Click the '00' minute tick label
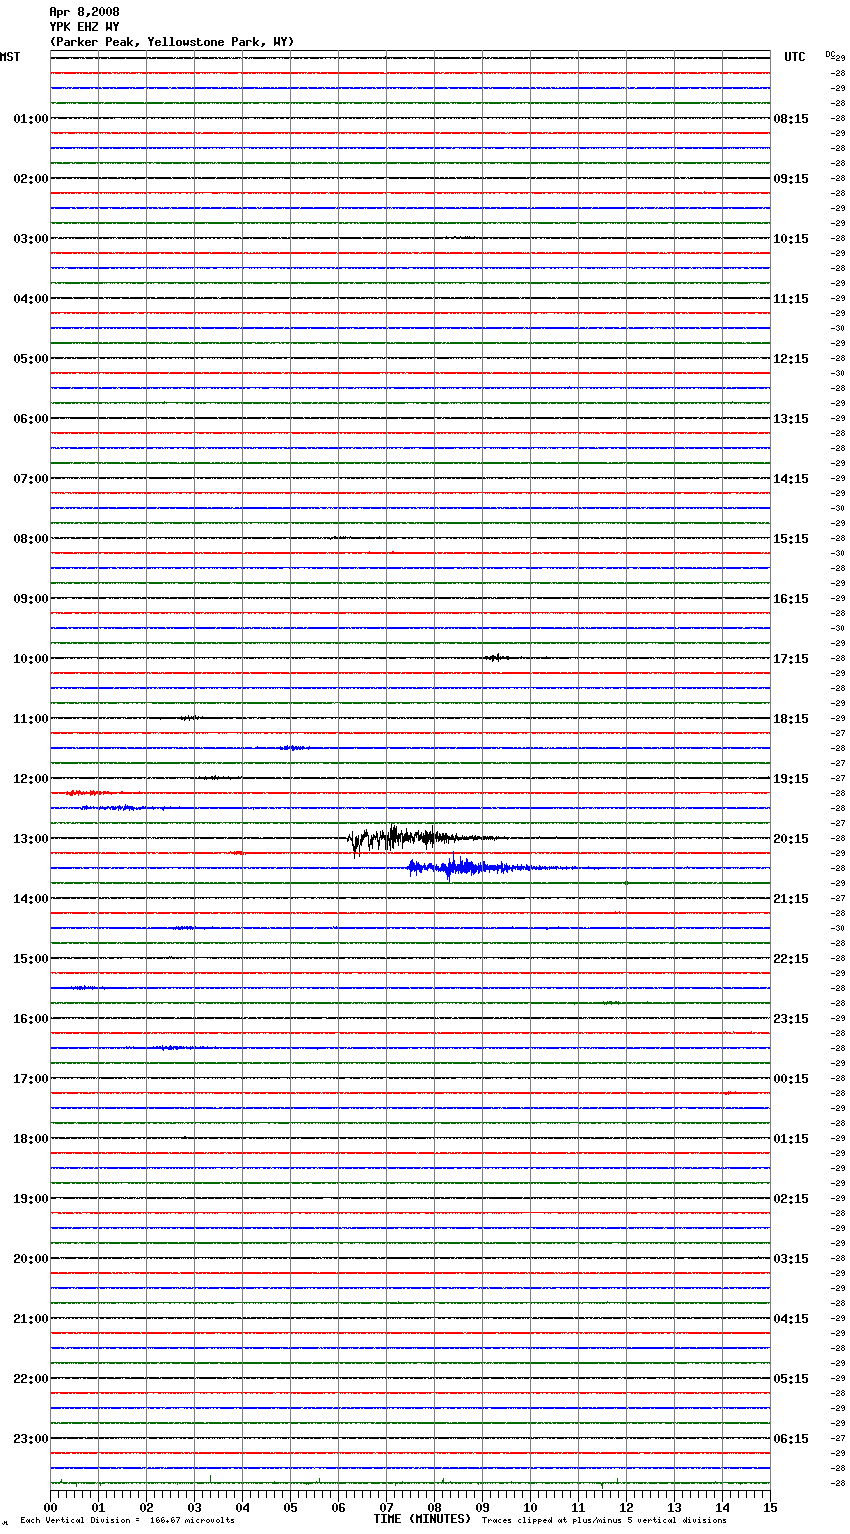Image resolution: width=850 pixels, height=1534 pixels. [50, 1507]
